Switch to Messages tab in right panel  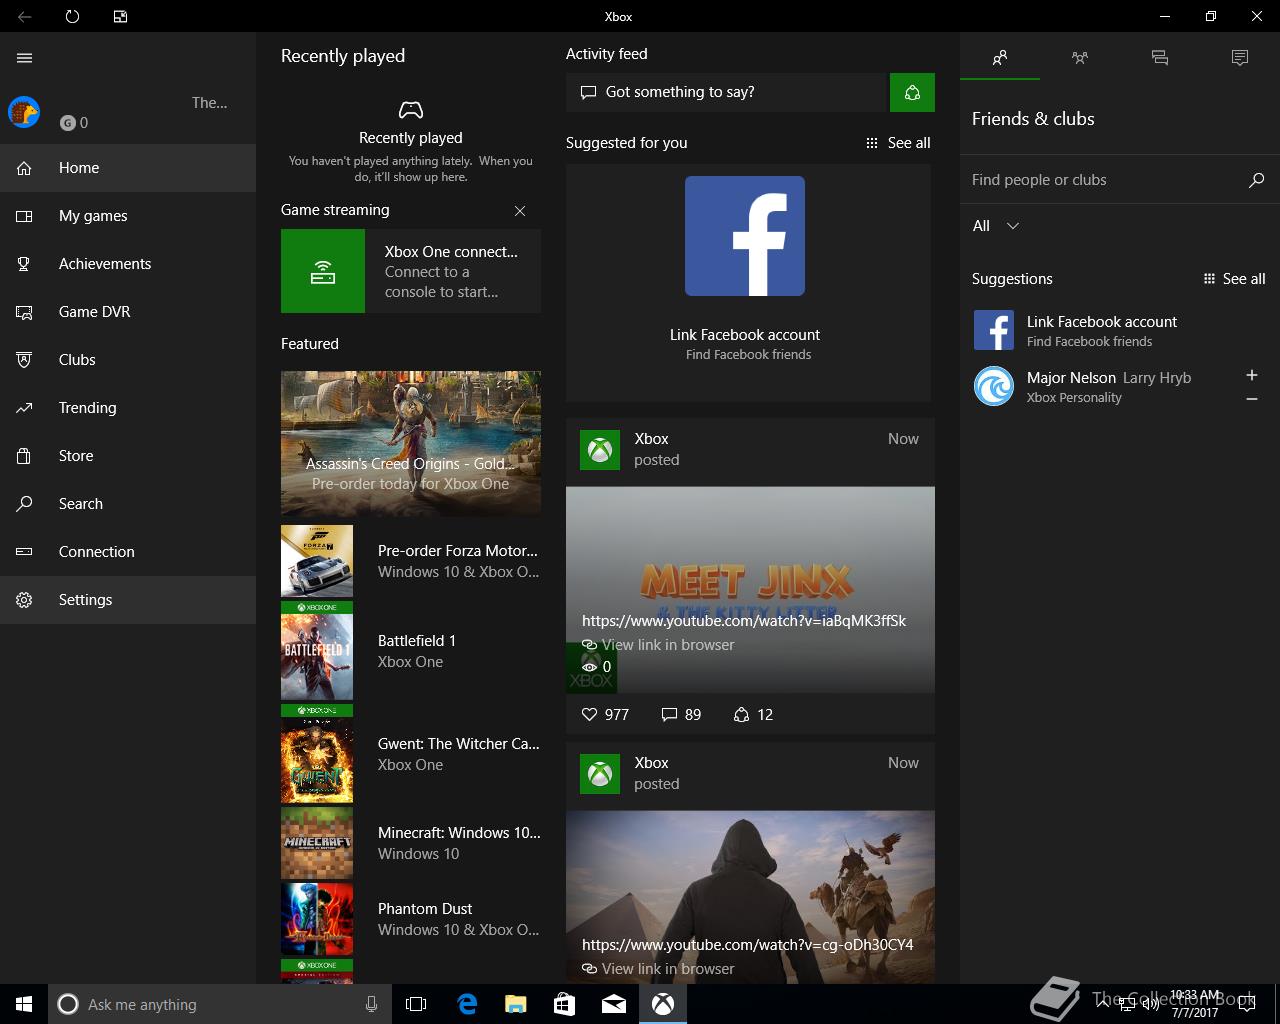click(1160, 58)
